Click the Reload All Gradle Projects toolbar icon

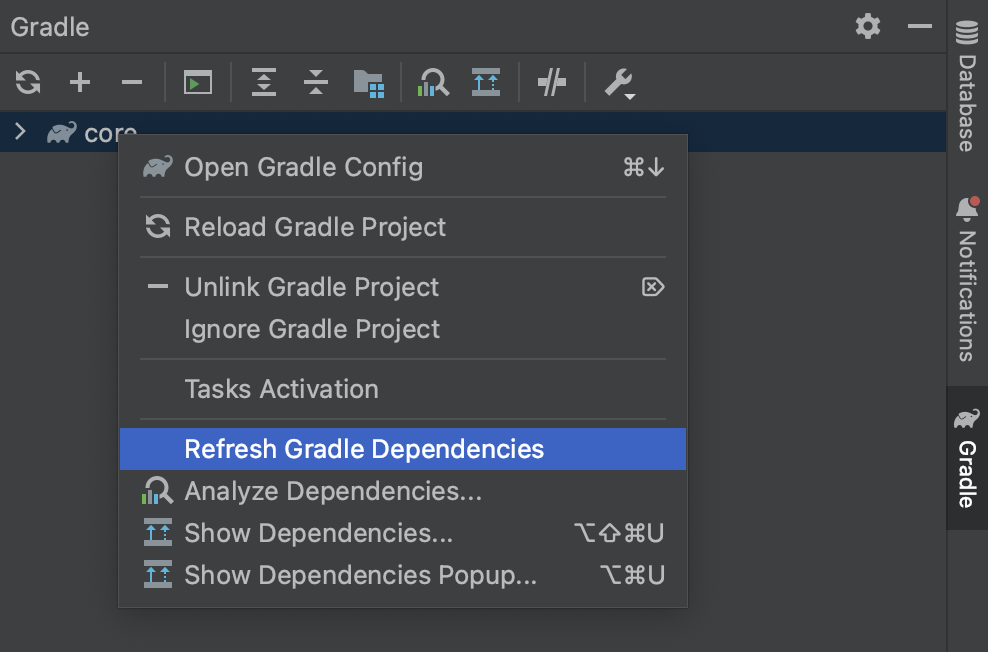28,82
